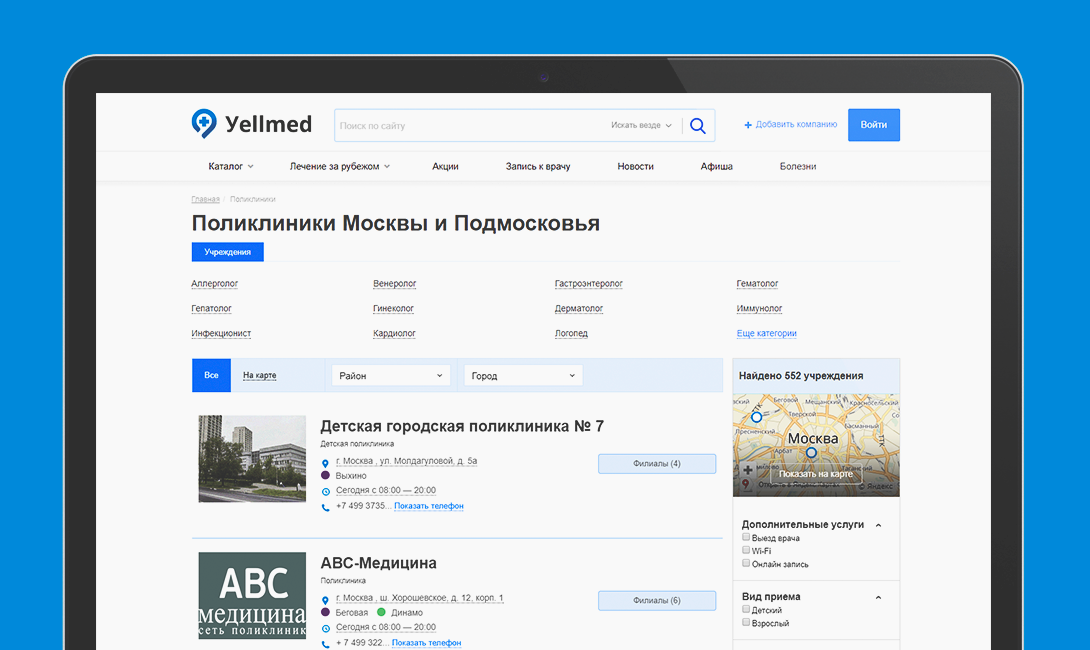Open the Город dropdown
The height and width of the screenshot is (650, 1090).
(x=523, y=375)
